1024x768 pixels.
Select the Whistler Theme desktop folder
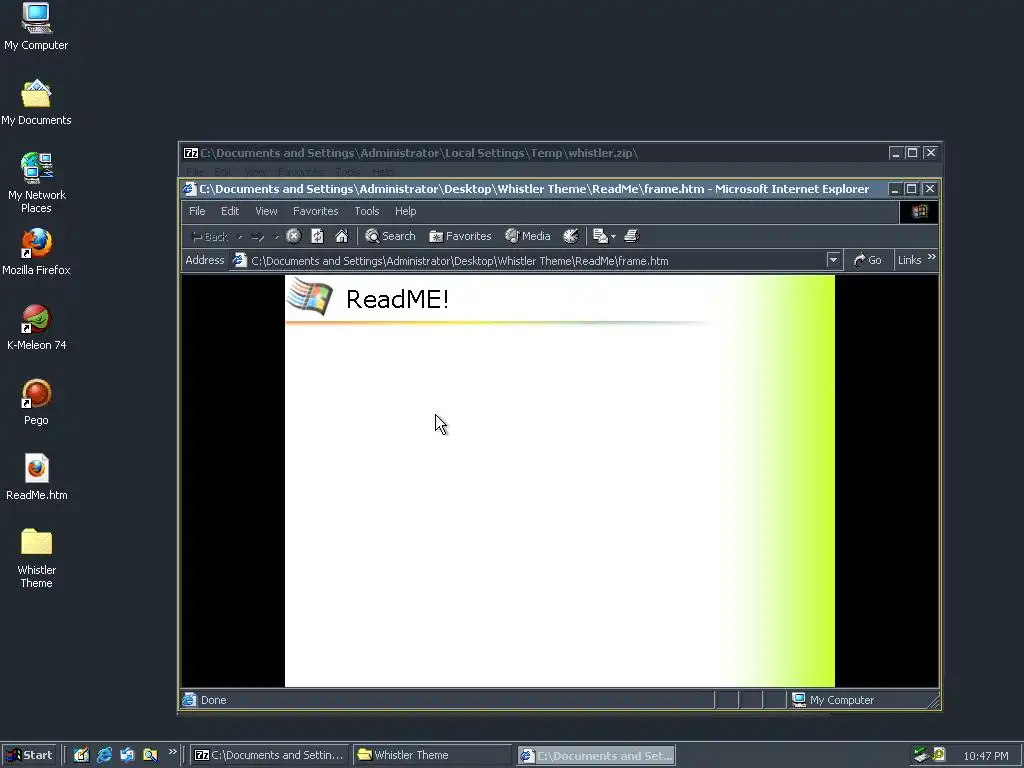37,558
